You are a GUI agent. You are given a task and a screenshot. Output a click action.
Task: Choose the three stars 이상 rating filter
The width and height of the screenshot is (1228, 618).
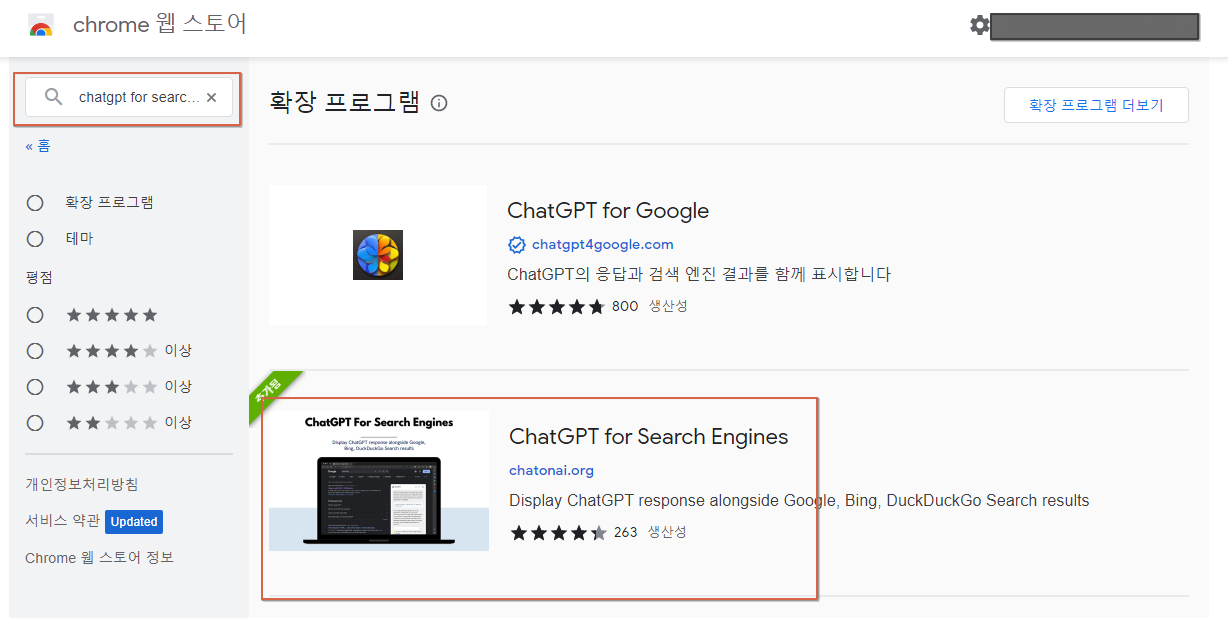[35, 387]
